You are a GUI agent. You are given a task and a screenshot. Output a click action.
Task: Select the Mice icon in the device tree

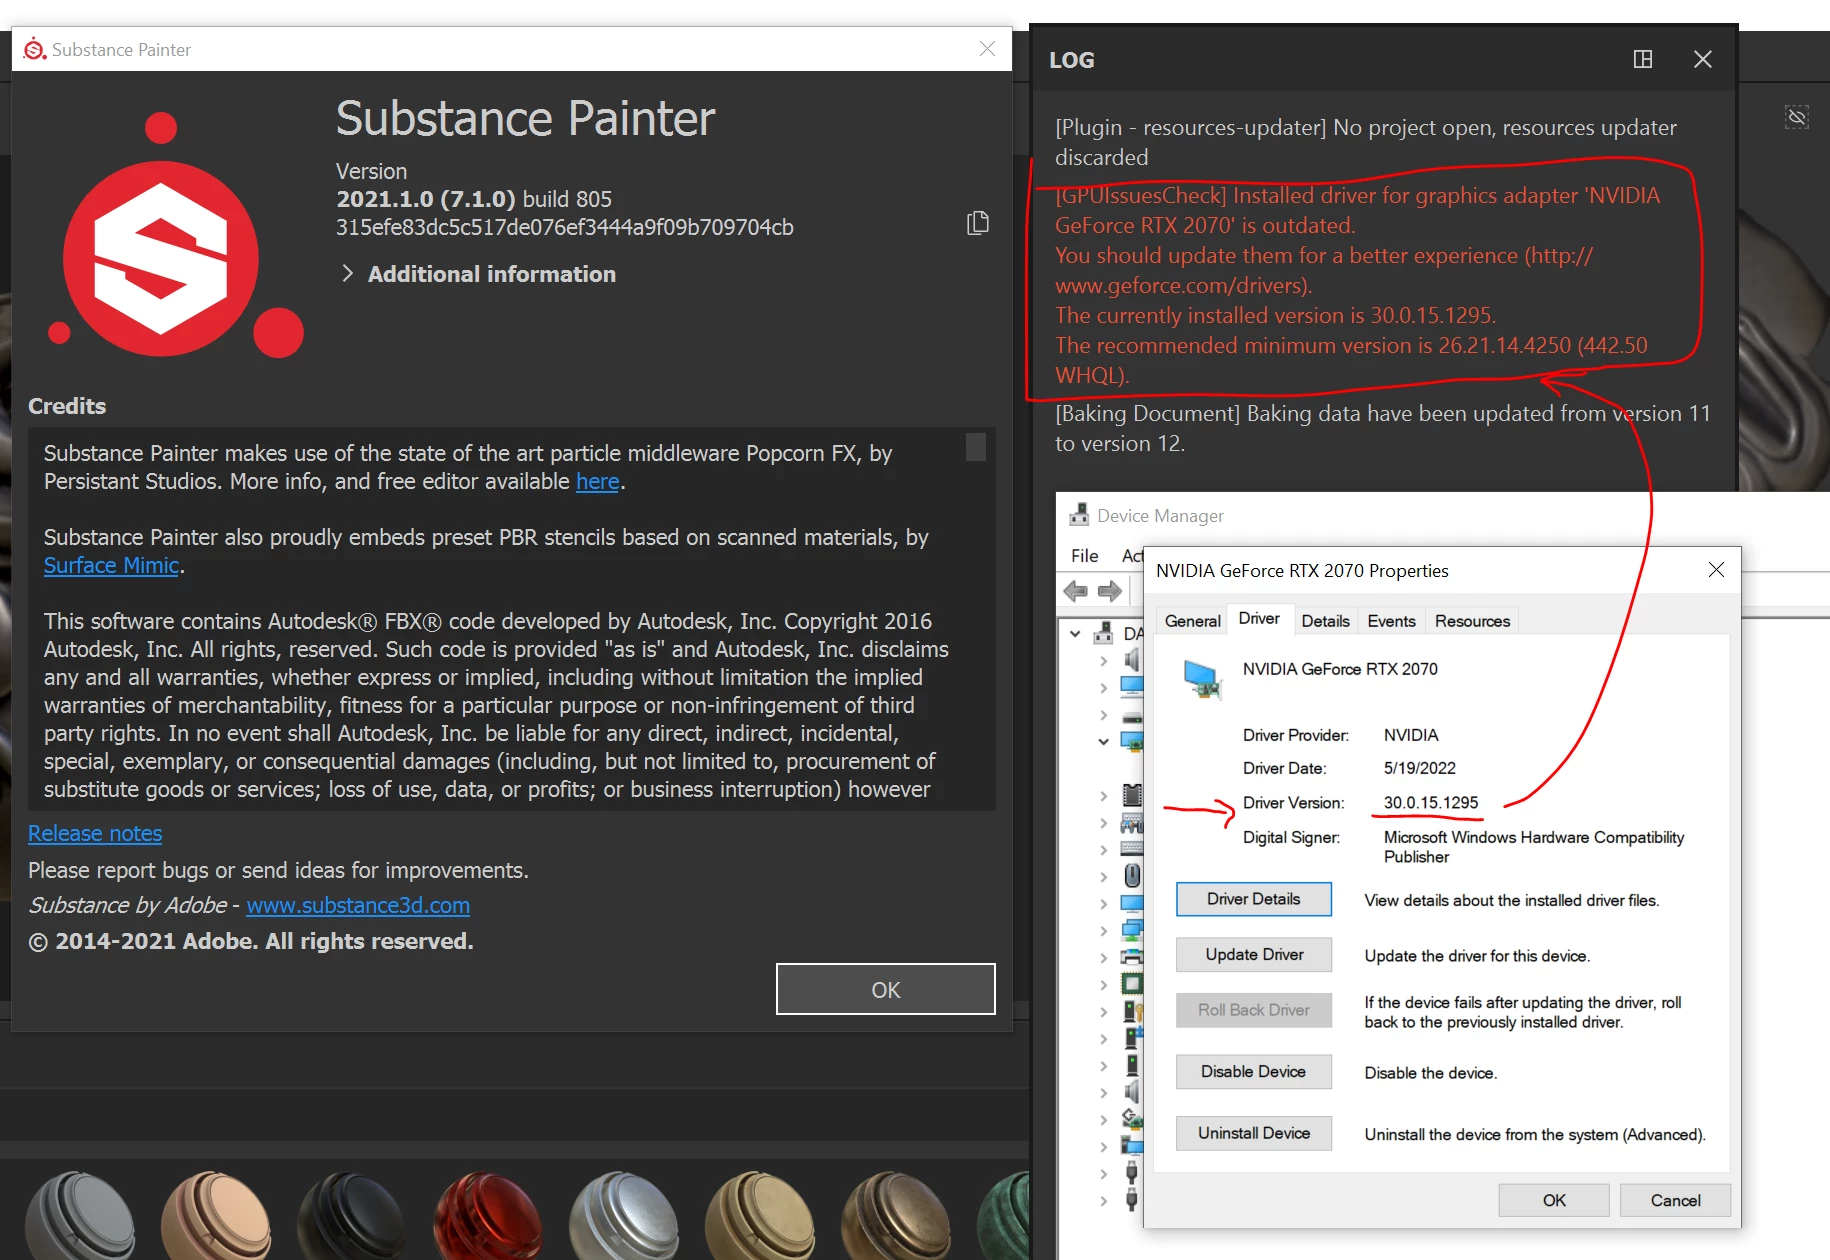tap(1132, 876)
